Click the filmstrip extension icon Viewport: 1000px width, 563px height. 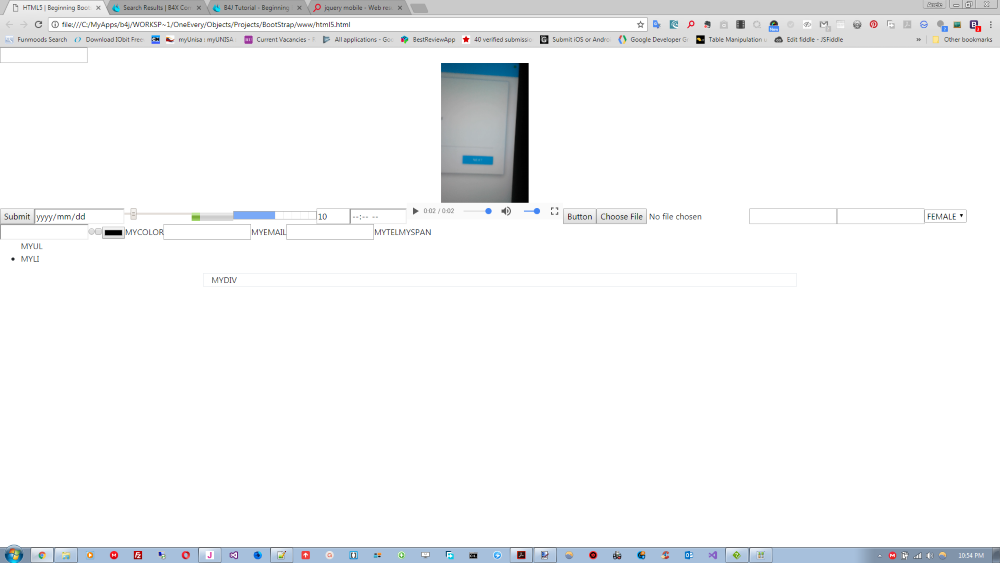pyautogui.click(x=740, y=24)
